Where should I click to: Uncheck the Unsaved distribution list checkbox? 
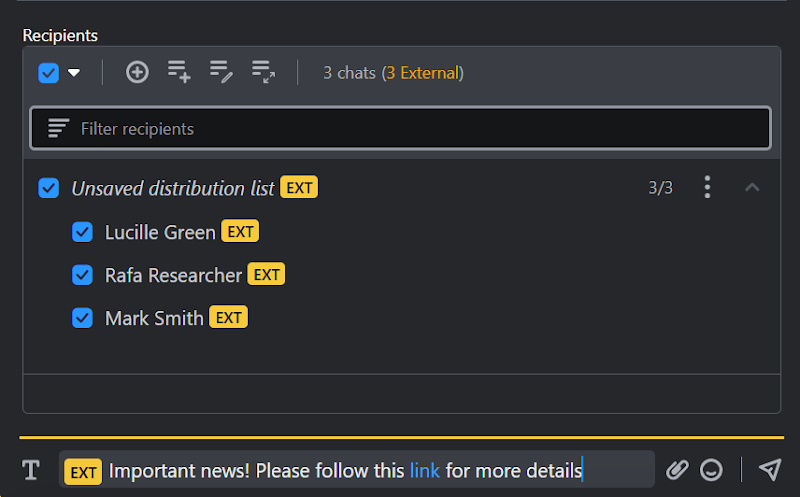48,188
